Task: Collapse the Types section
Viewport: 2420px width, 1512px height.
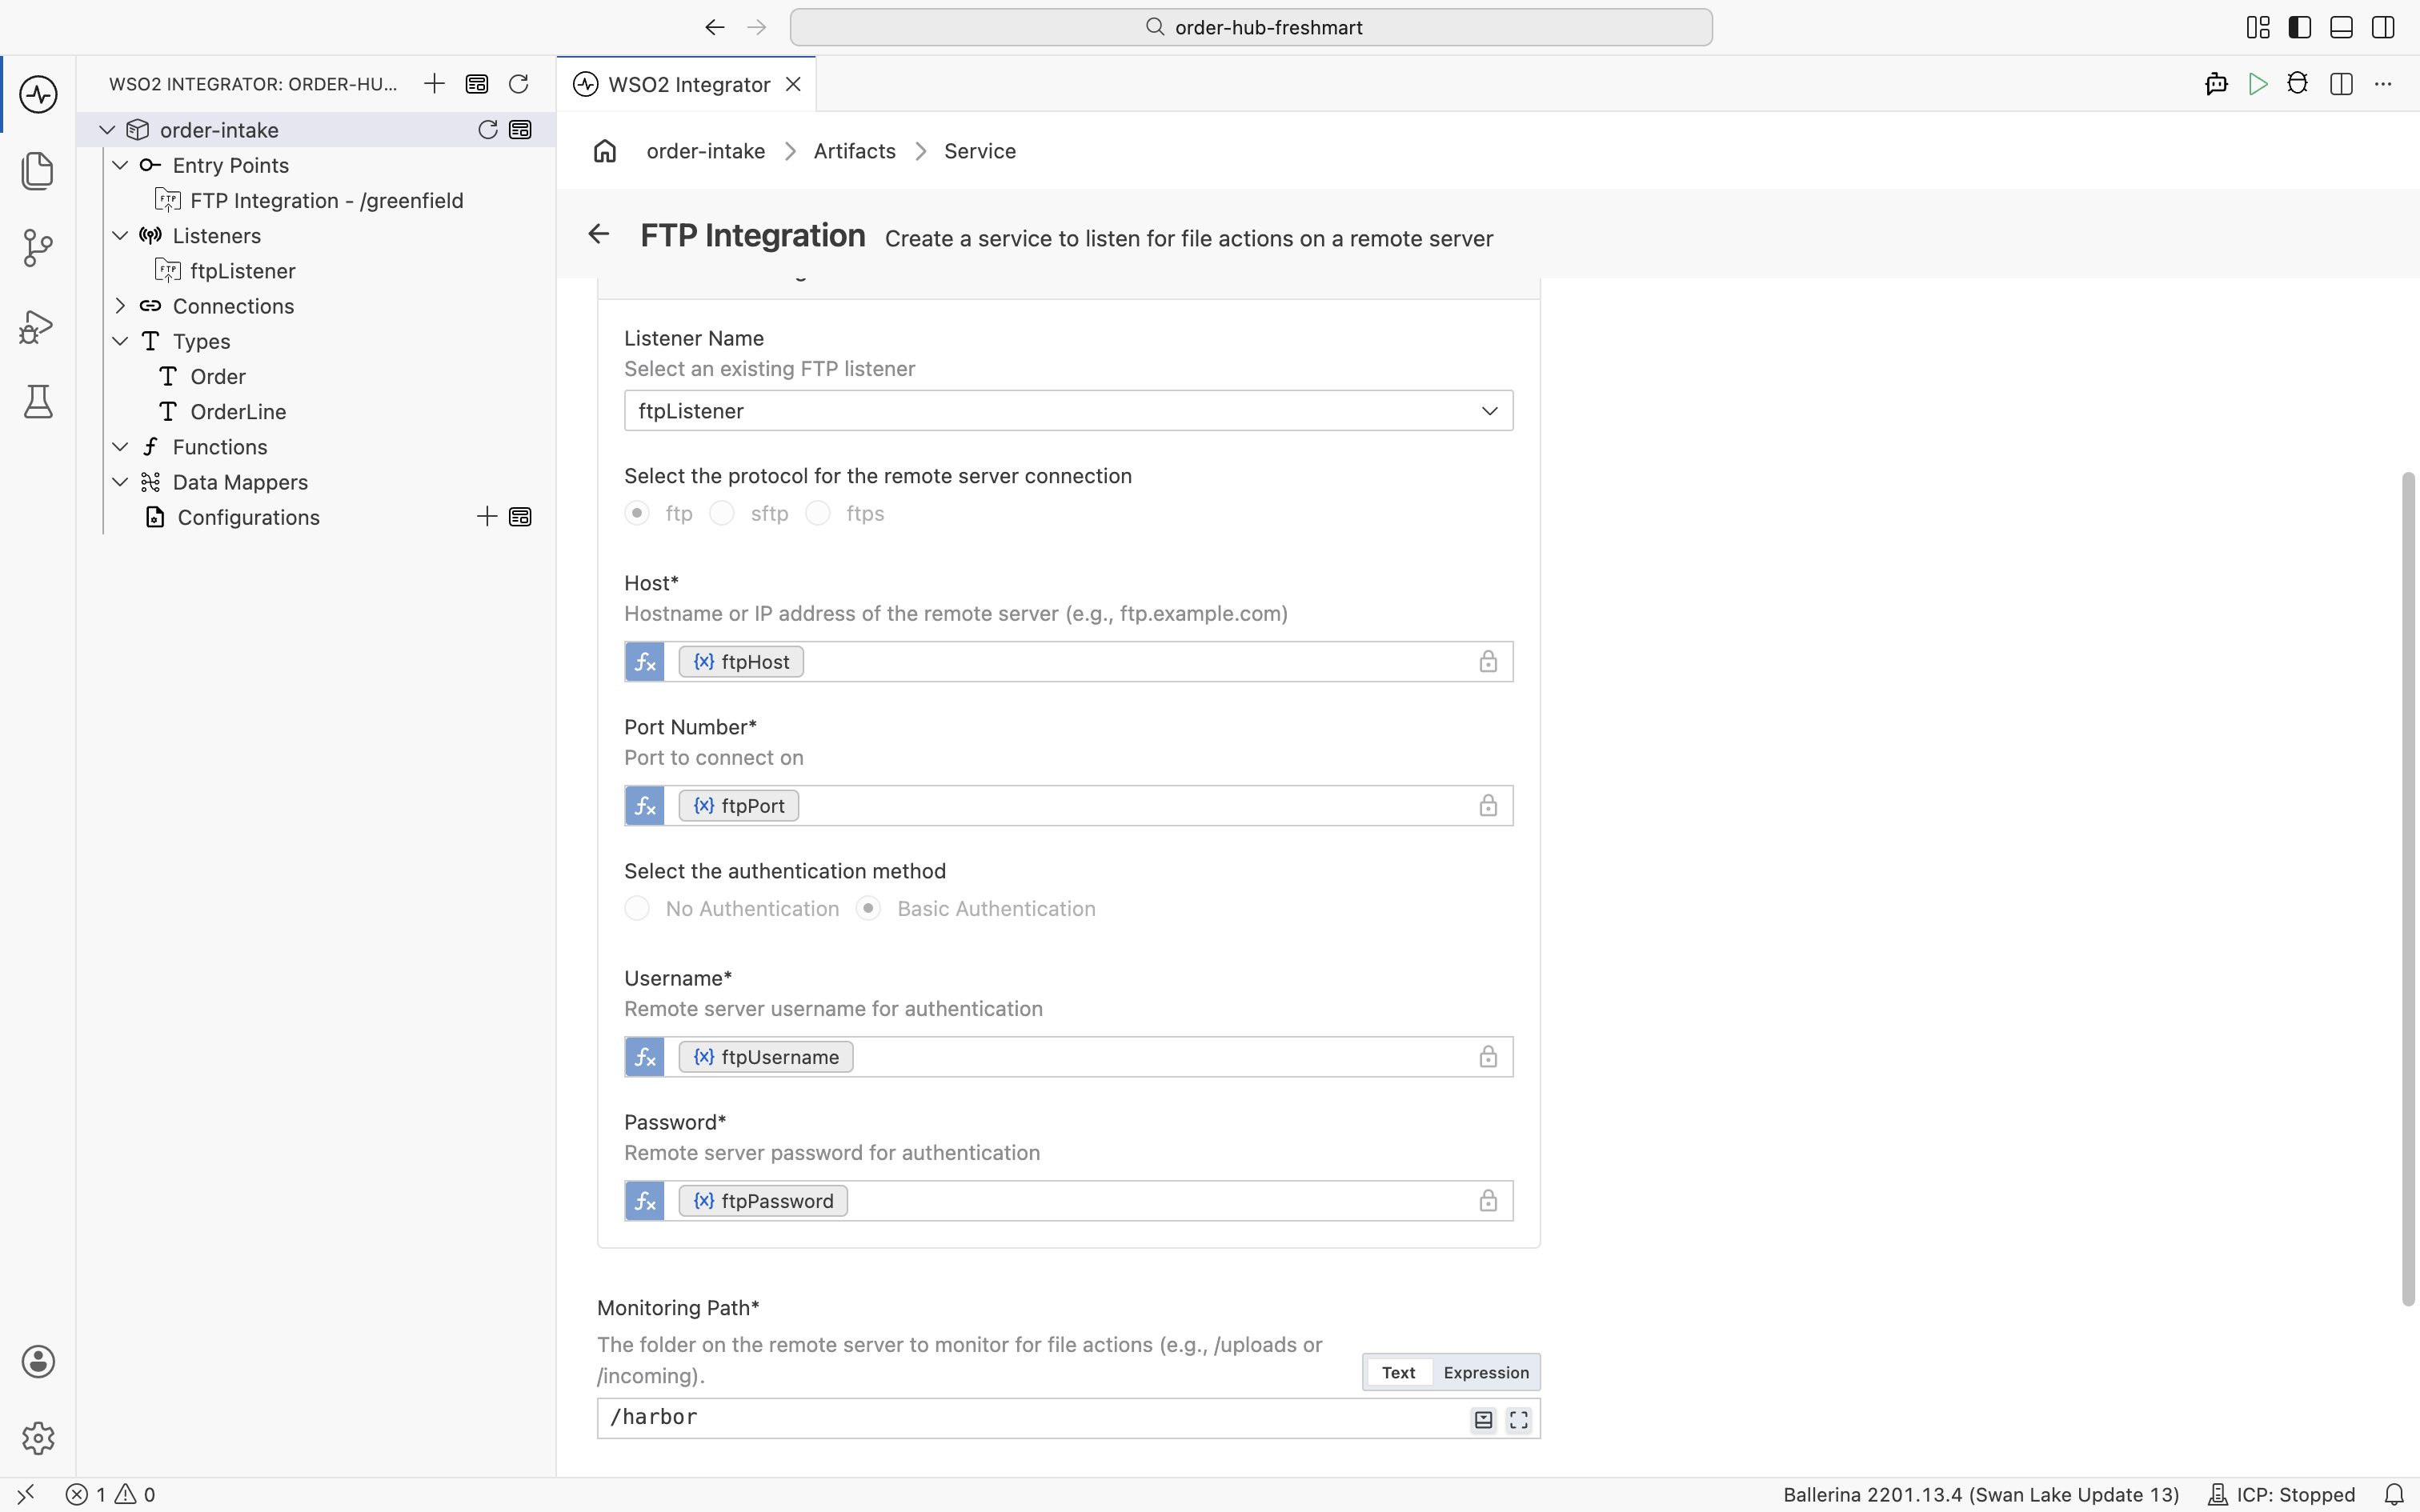Action: pos(120,341)
